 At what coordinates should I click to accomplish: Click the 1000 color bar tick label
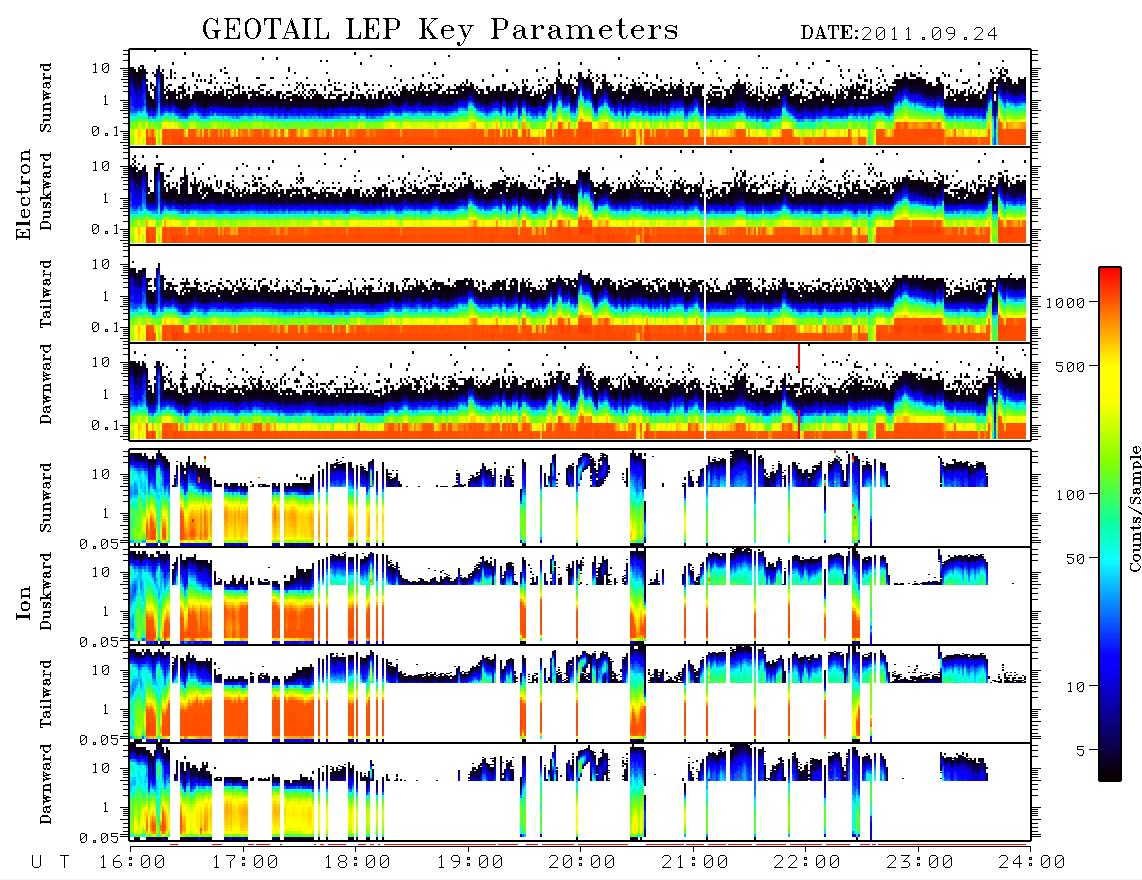pyautogui.click(x=1065, y=302)
